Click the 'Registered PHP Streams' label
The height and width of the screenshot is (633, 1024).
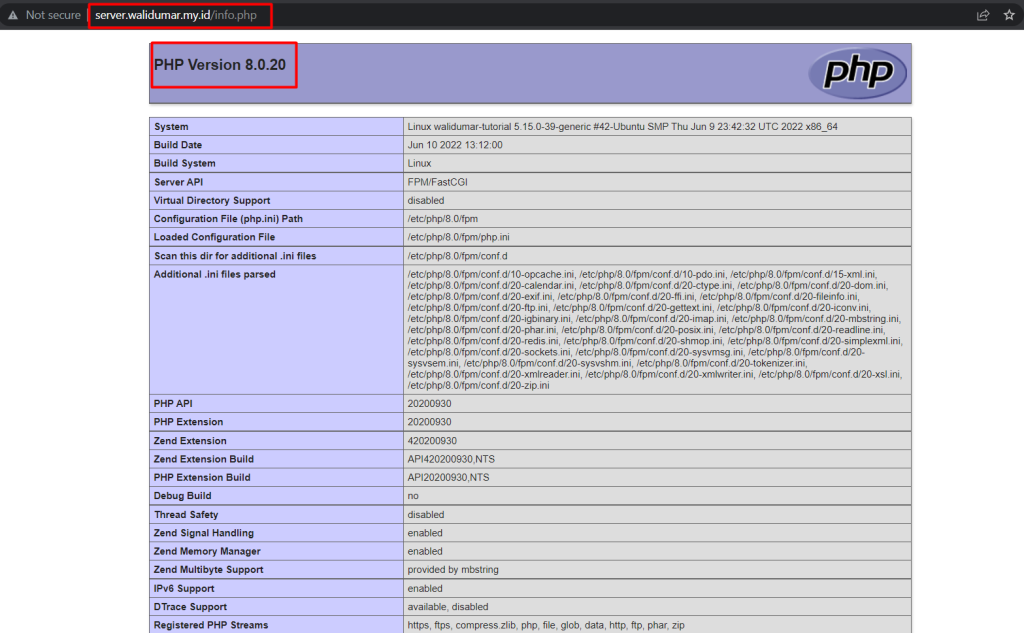[211, 625]
